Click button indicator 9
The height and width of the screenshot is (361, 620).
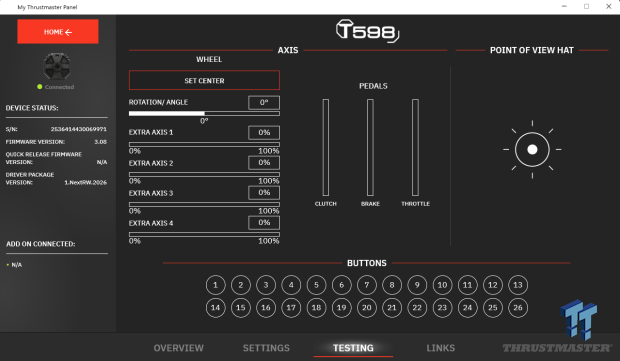417,285
